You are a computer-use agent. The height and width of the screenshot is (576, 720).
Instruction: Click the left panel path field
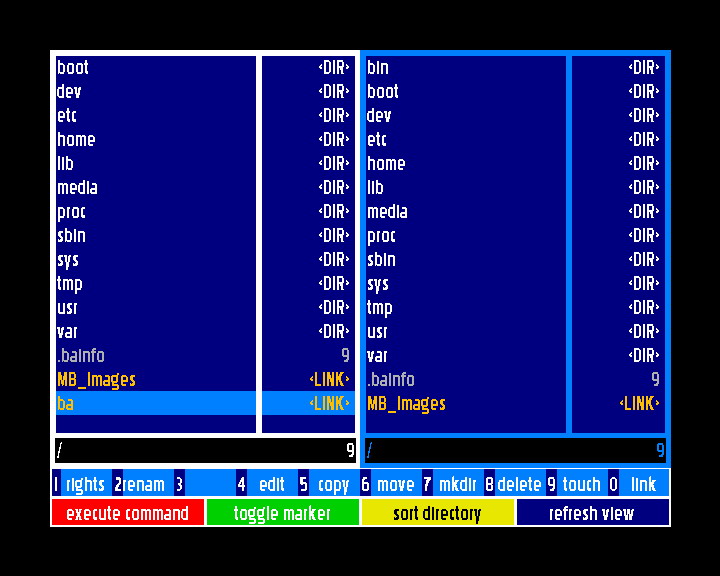coord(200,450)
